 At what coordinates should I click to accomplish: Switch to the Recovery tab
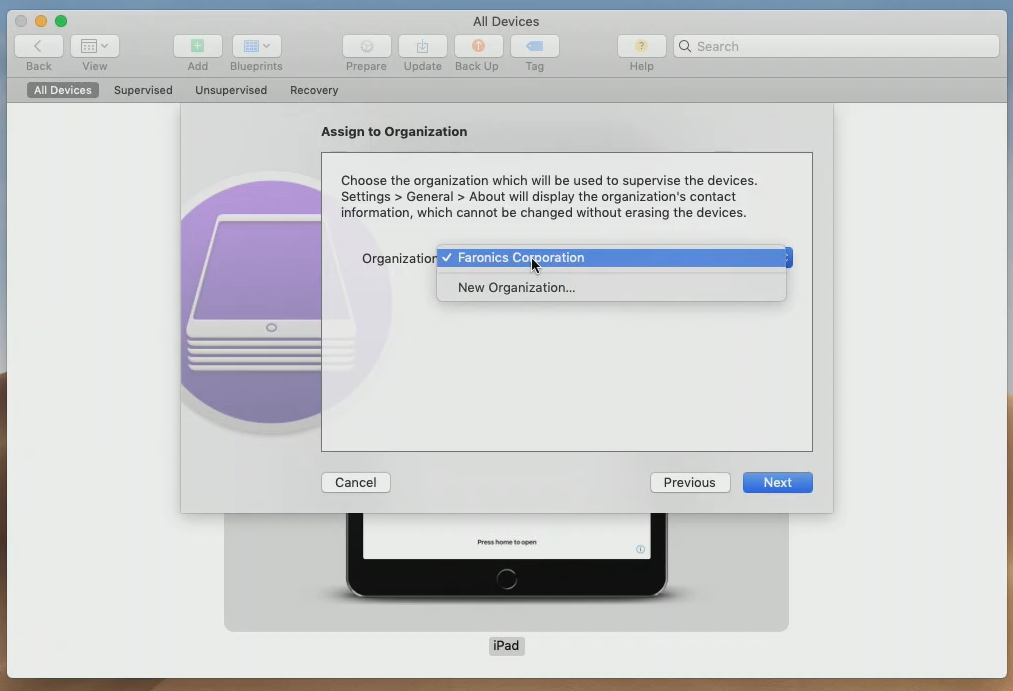click(x=314, y=90)
